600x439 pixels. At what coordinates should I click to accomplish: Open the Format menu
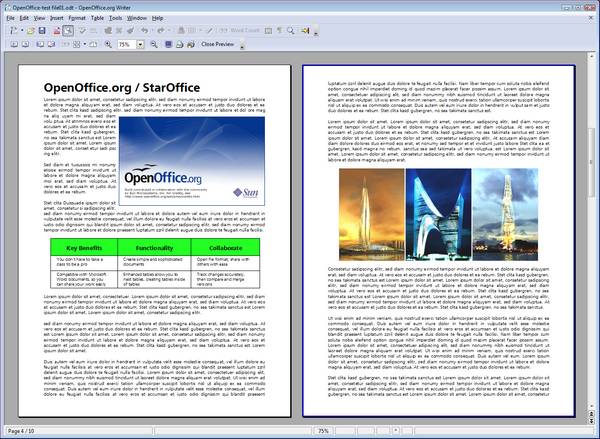(x=77, y=18)
